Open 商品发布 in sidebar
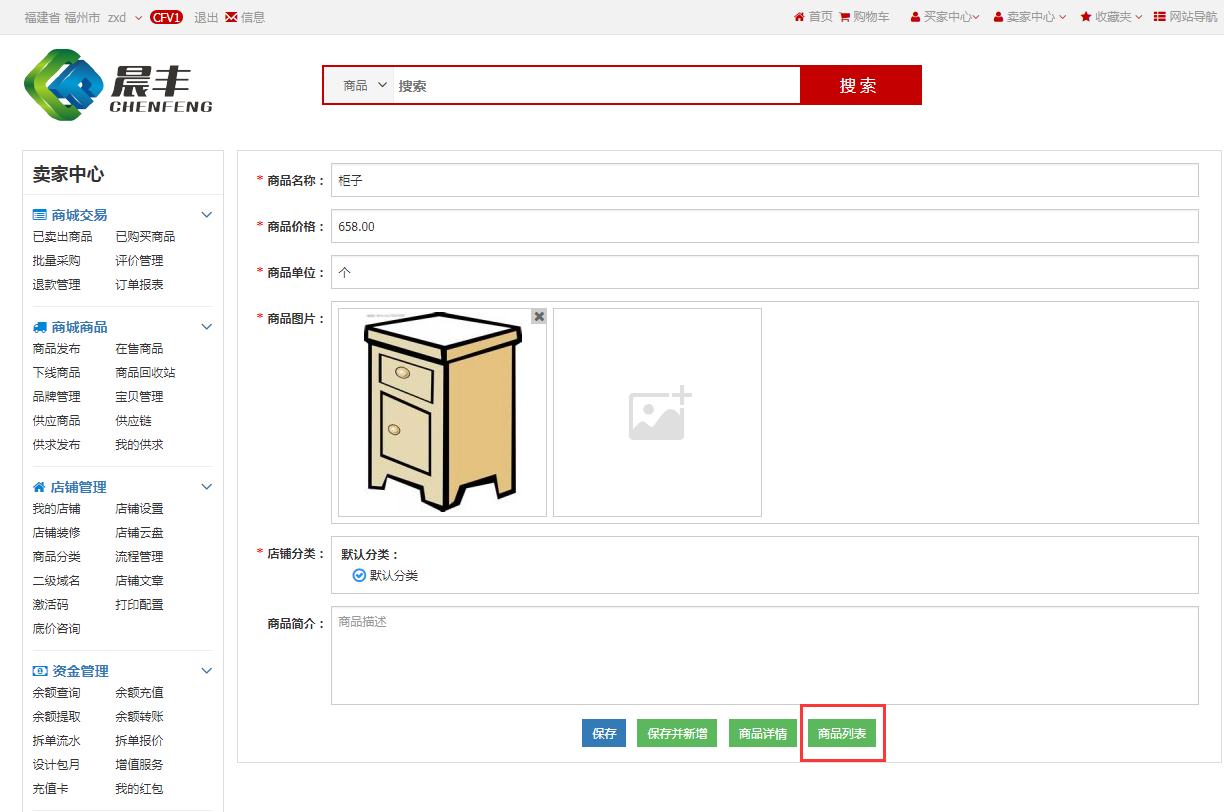1224x812 pixels. [x=56, y=349]
